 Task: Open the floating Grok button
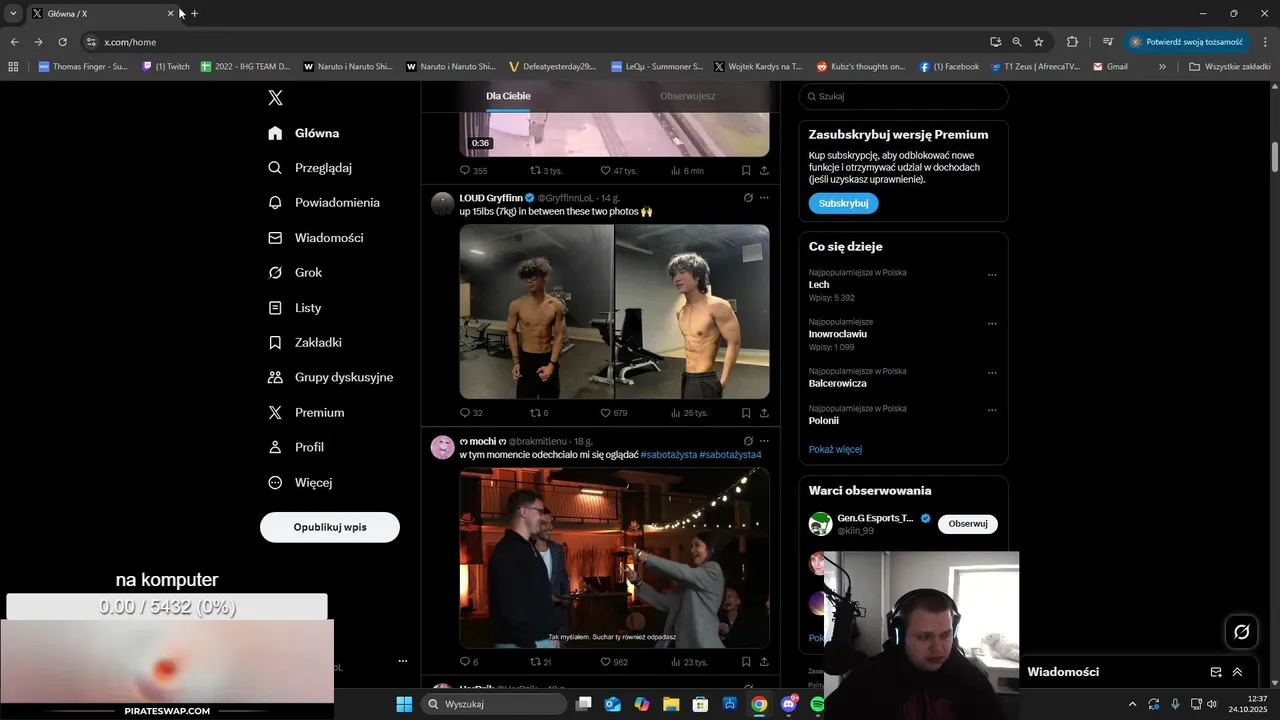(x=1242, y=632)
